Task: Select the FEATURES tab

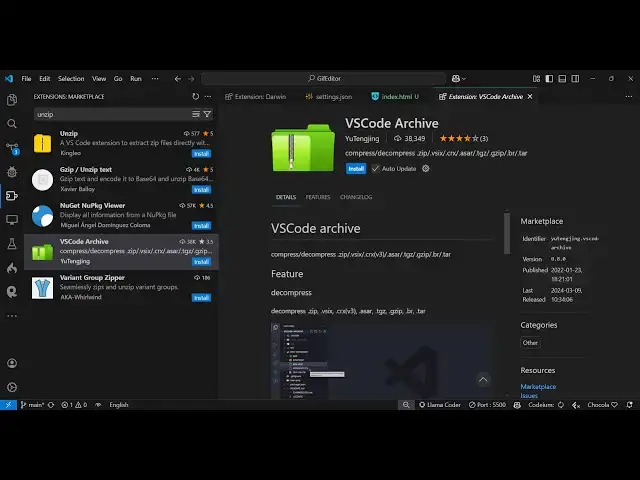Action: (x=318, y=197)
